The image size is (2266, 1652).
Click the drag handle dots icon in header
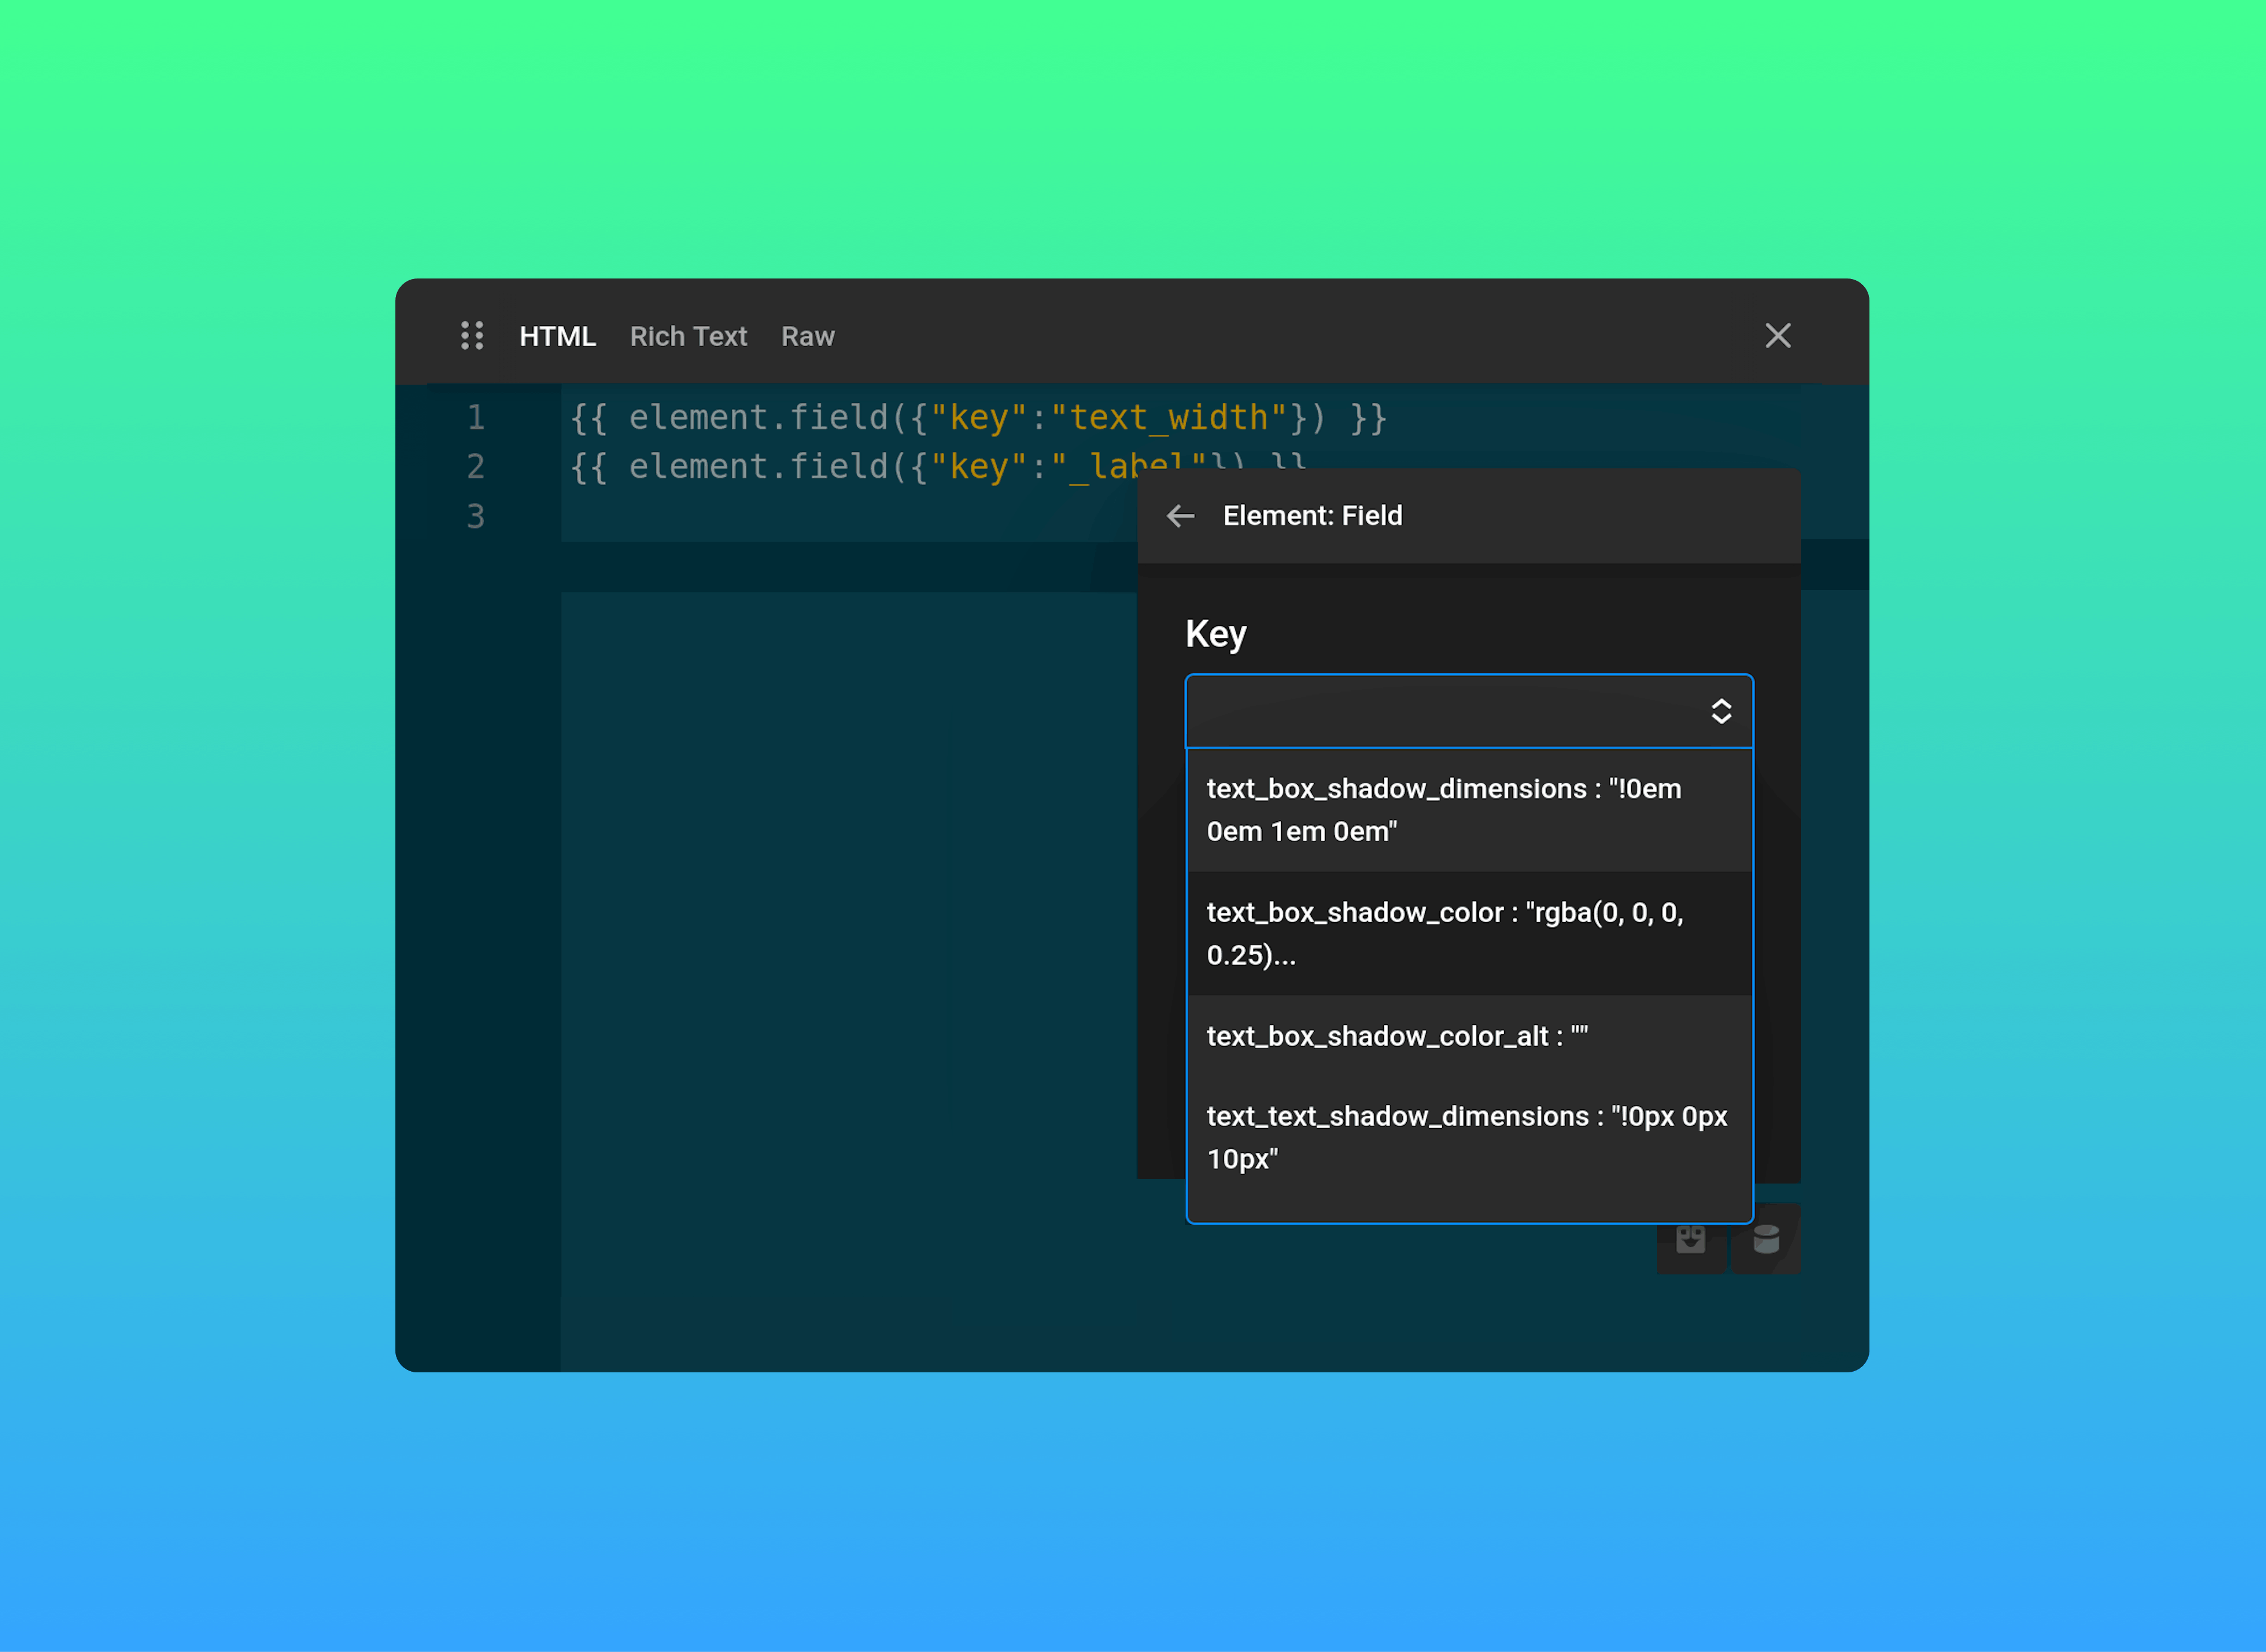pyautogui.click(x=473, y=336)
